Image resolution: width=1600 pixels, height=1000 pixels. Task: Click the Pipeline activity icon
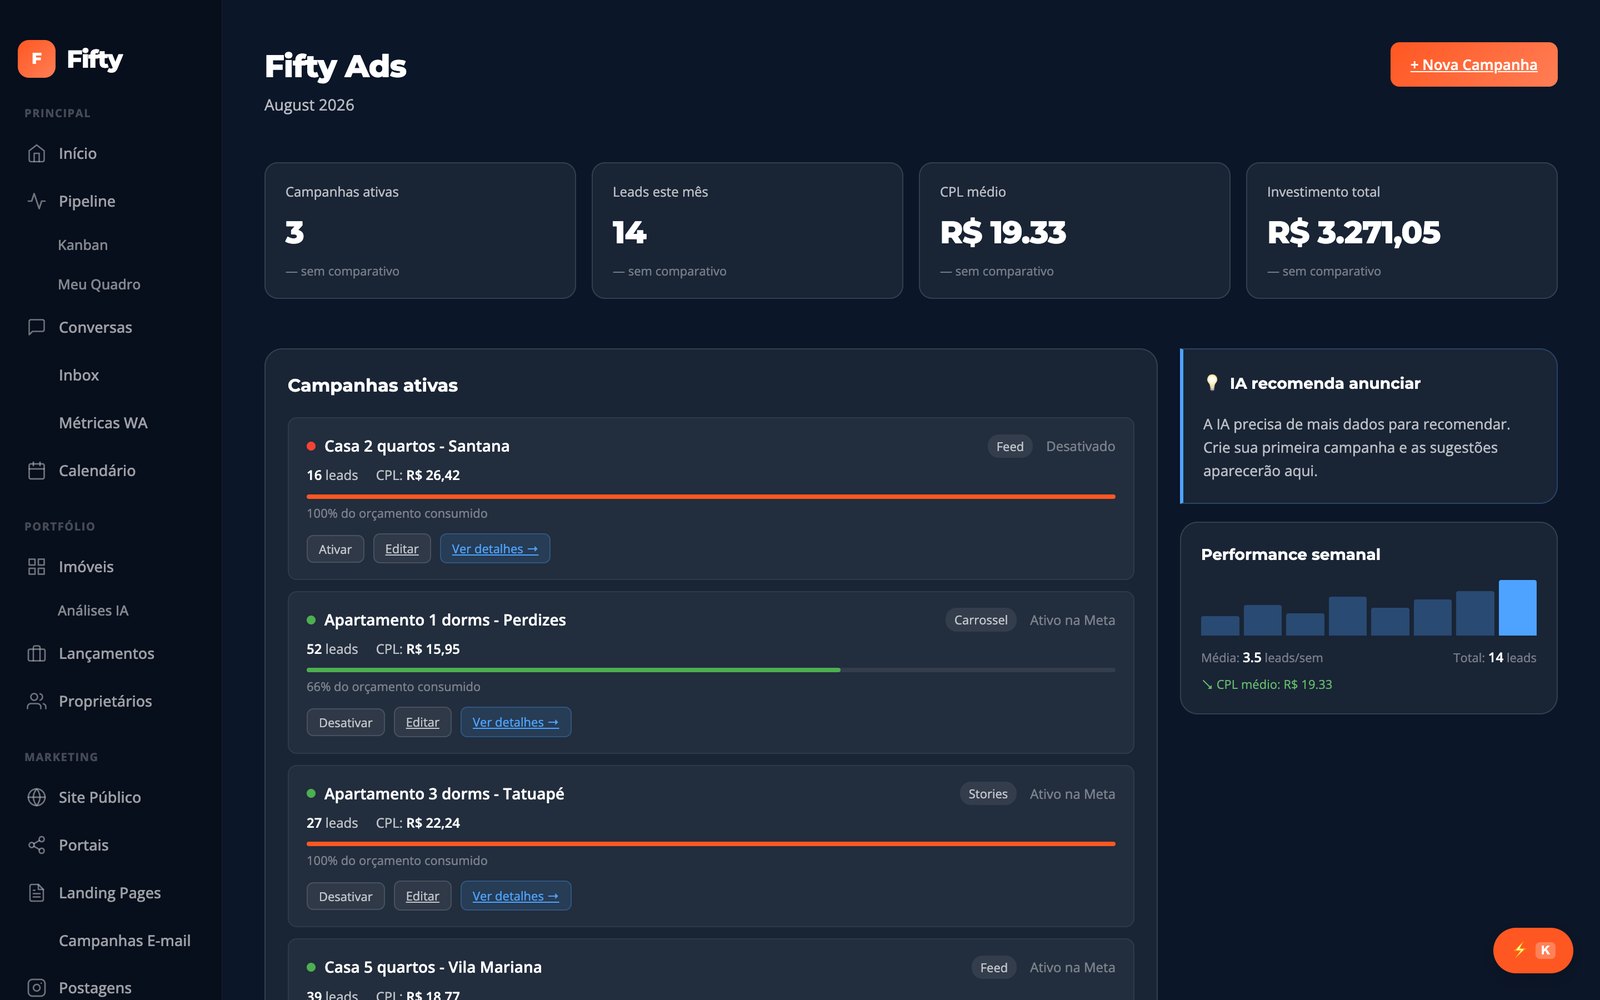pos(37,201)
